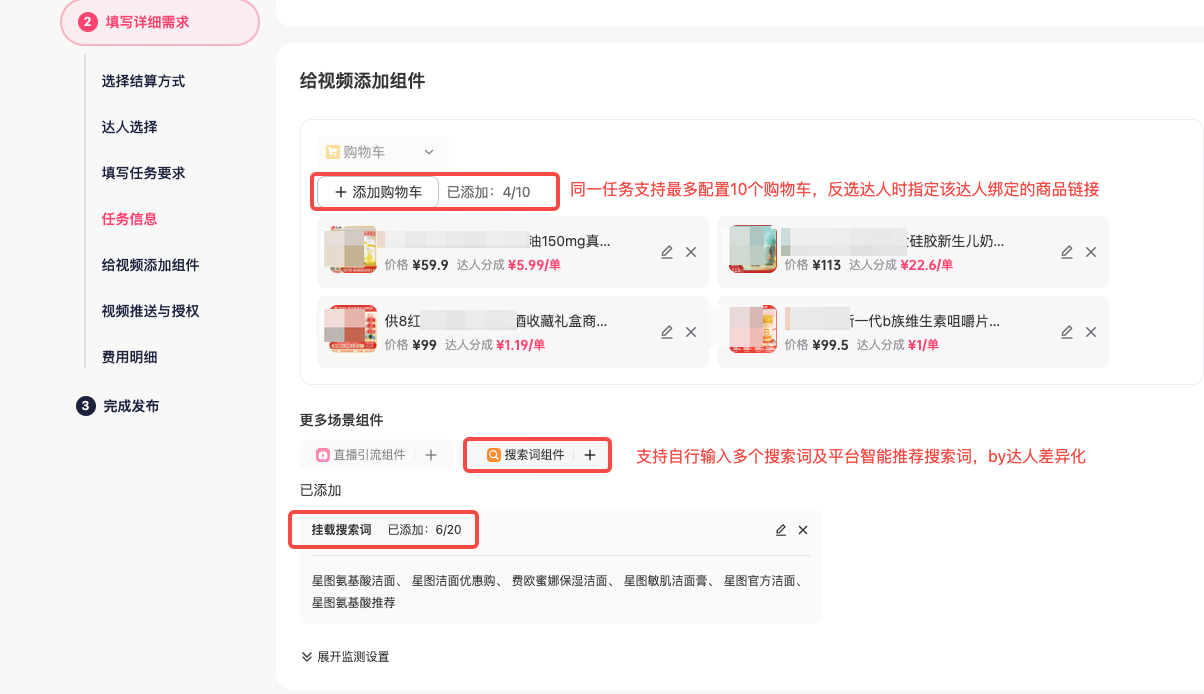Click the plus icon beside 搜索词组件
1204x694 pixels.
[590, 455]
